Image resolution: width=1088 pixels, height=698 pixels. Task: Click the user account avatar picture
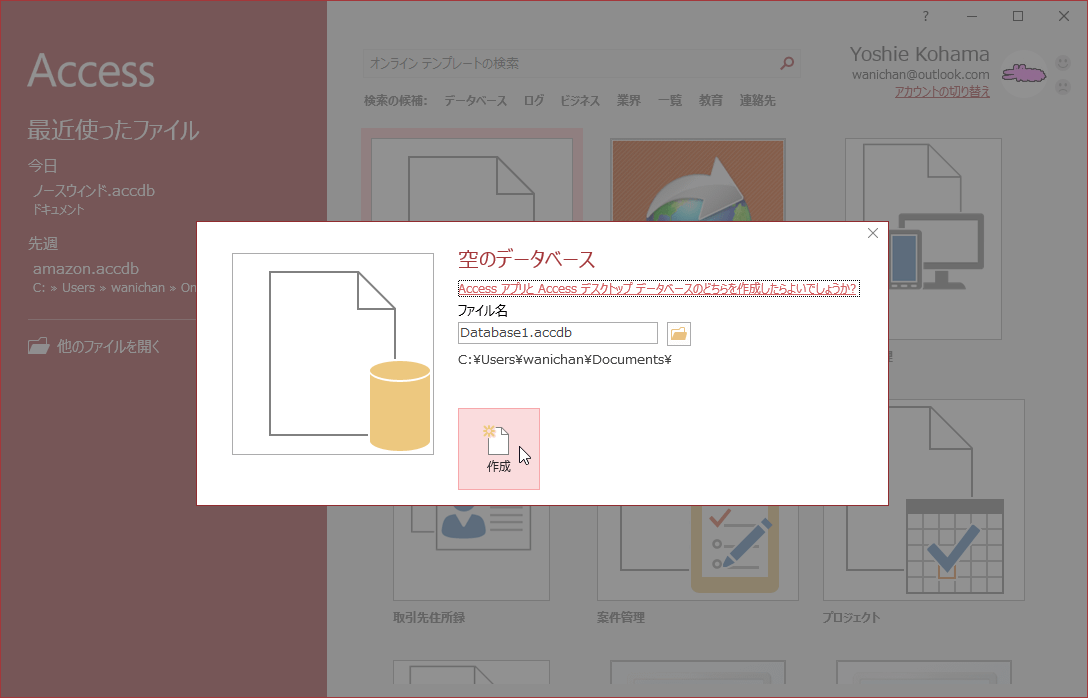1023,73
